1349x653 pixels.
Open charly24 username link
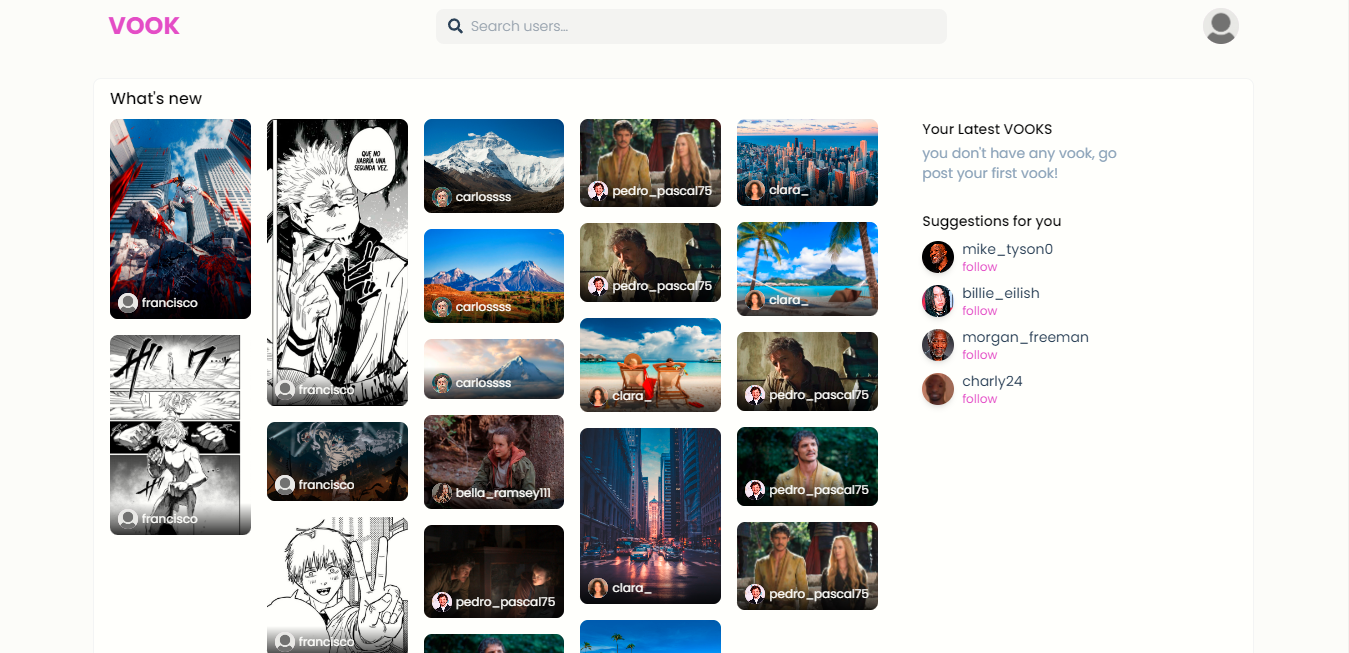(992, 381)
